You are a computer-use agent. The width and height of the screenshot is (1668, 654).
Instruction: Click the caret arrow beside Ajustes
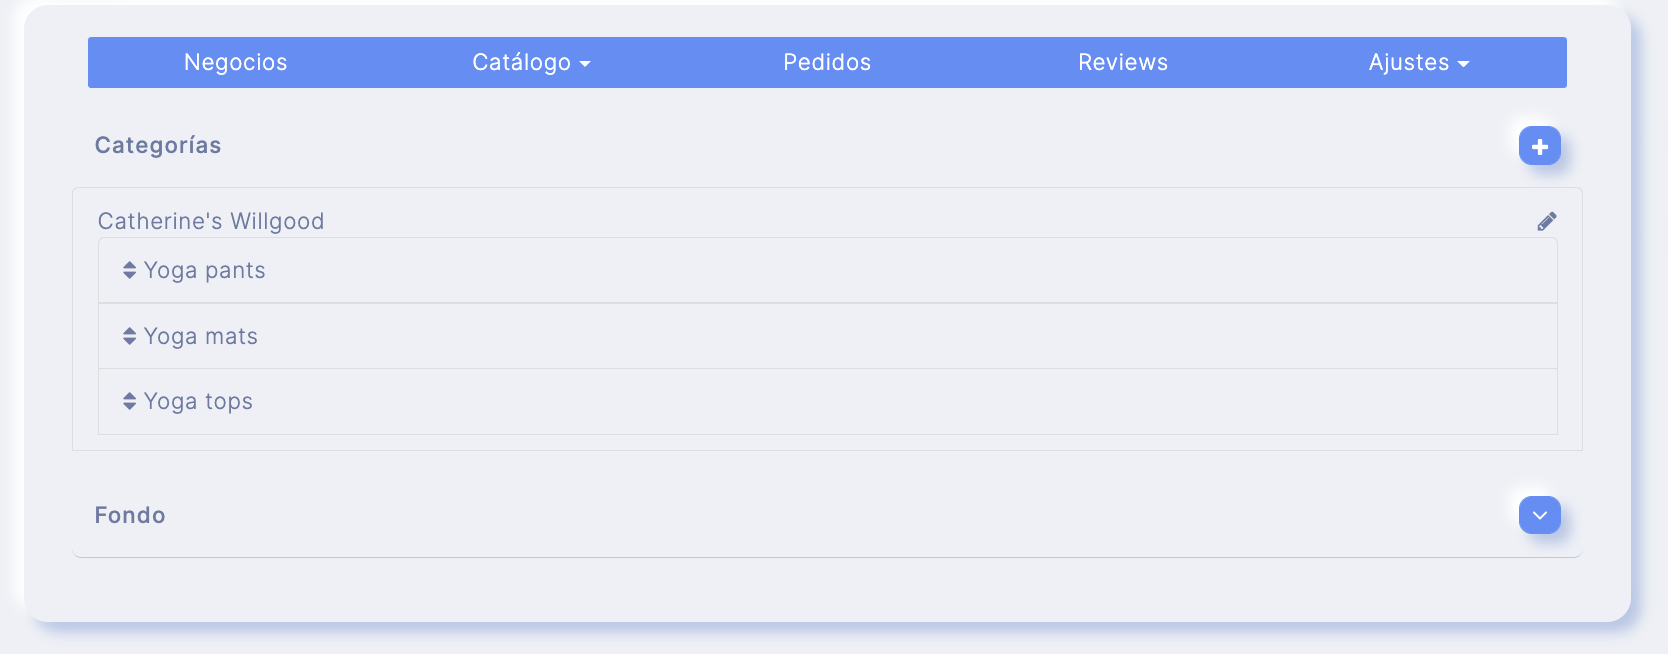point(1463,64)
